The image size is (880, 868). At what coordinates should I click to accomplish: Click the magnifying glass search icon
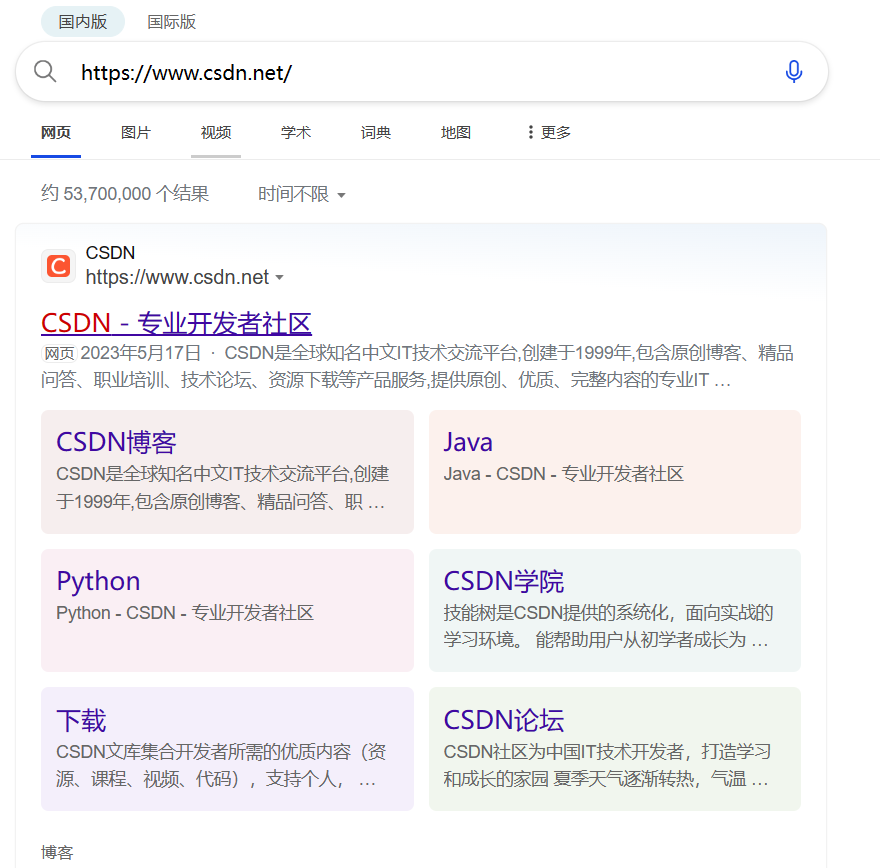pos(45,72)
